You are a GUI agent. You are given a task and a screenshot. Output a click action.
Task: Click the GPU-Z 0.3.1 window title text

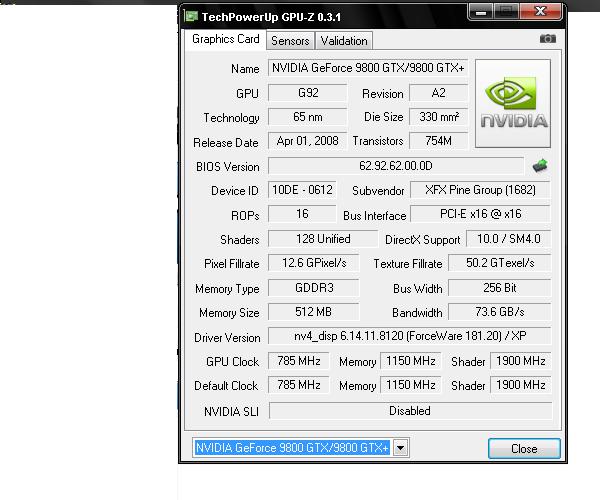click(x=271, y=17)
